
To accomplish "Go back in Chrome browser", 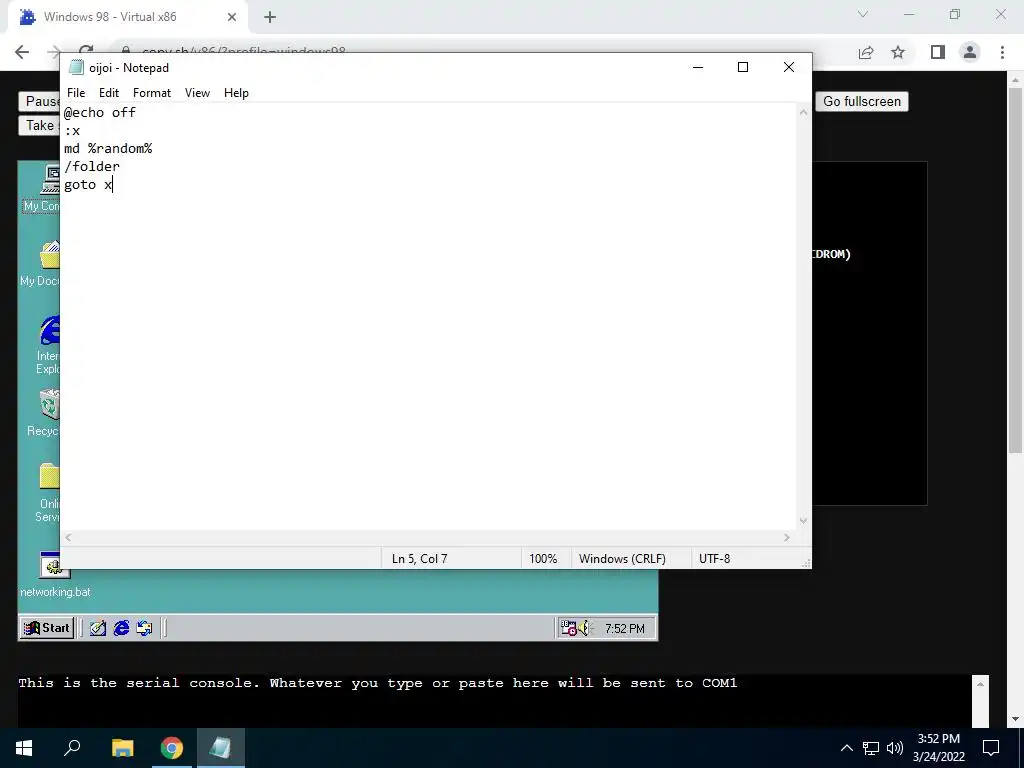I will coord(22,52).
